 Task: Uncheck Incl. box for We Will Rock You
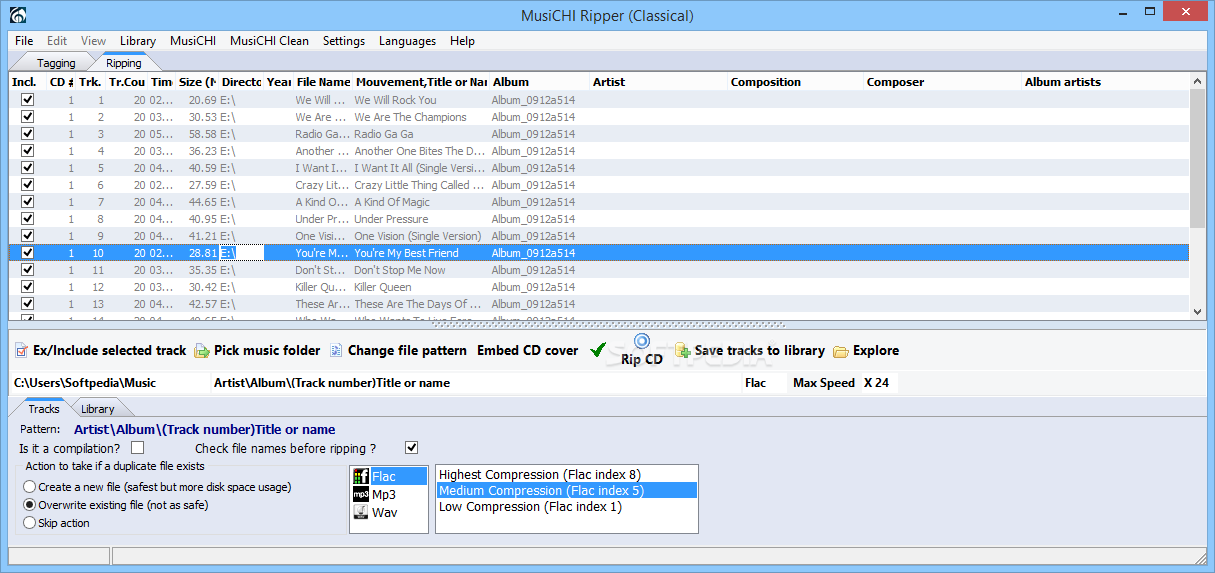pyautogui.click(x=27, y=100)
